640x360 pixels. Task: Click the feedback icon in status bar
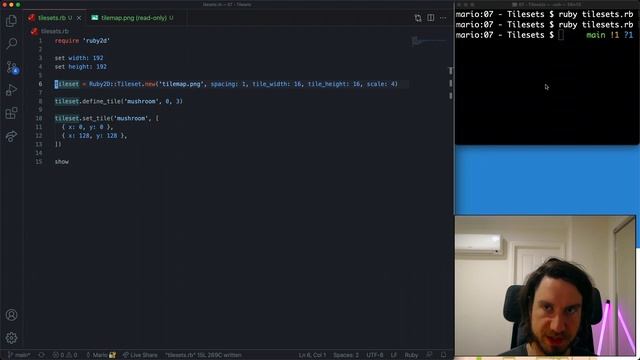pyautogui.click(x=429, y=355)
